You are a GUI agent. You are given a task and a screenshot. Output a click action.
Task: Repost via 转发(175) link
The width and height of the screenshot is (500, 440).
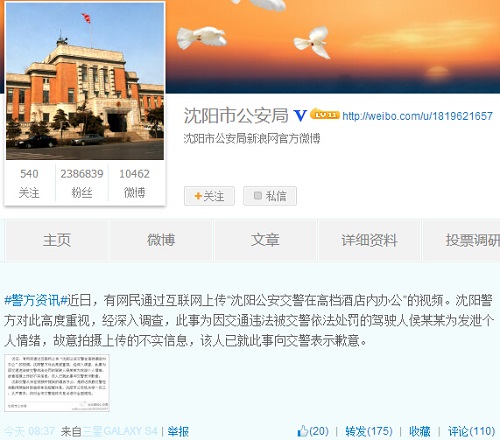[369, 431]
